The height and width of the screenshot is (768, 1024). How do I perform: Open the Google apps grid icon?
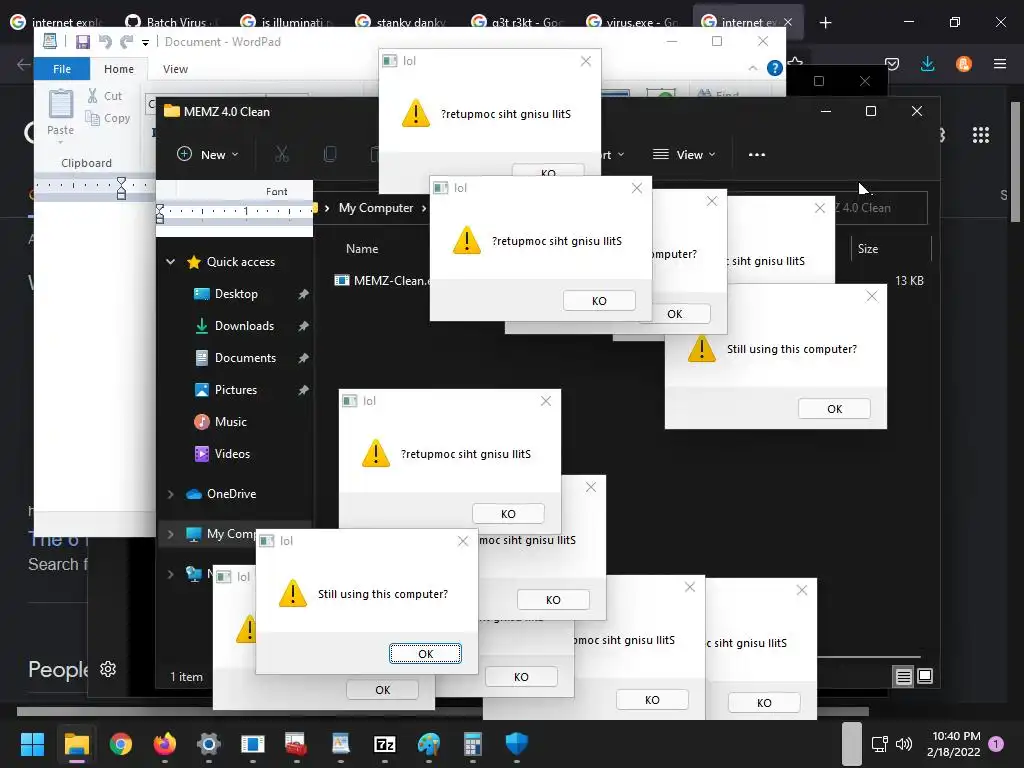(981, 135)
